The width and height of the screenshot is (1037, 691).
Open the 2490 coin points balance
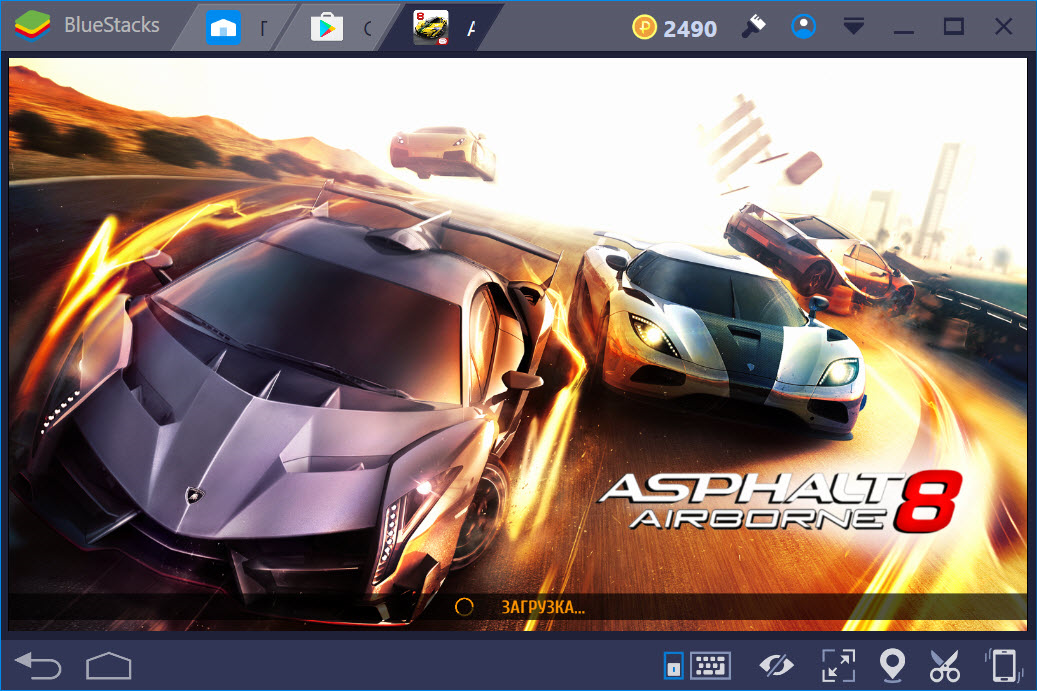point(674,28)
